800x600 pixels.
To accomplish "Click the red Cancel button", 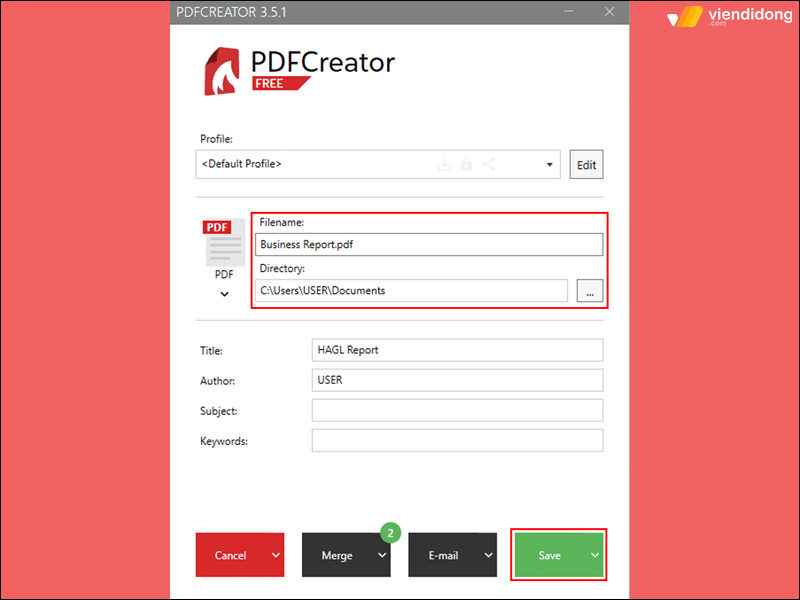I will (231, 555).
